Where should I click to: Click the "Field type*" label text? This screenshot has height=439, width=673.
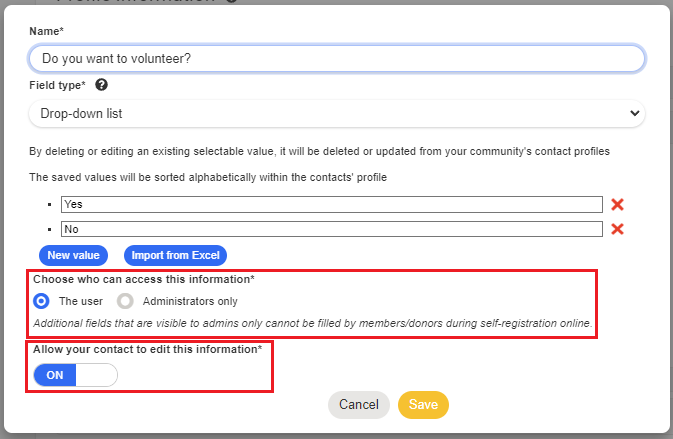[x=57, y=86]
